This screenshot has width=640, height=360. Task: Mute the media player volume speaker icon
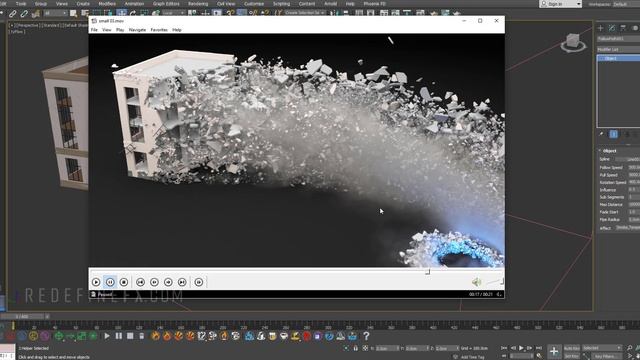pos(476,282)
